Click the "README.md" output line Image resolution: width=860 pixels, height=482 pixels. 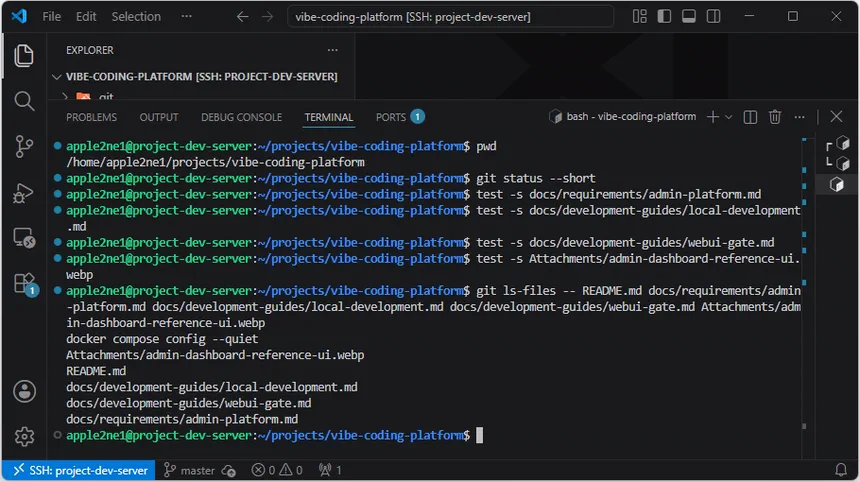pos(96,371)
